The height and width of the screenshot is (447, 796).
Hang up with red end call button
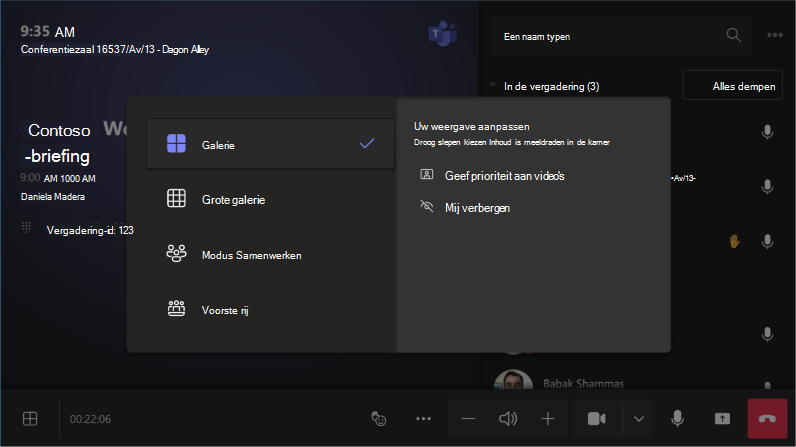[767, 419]
